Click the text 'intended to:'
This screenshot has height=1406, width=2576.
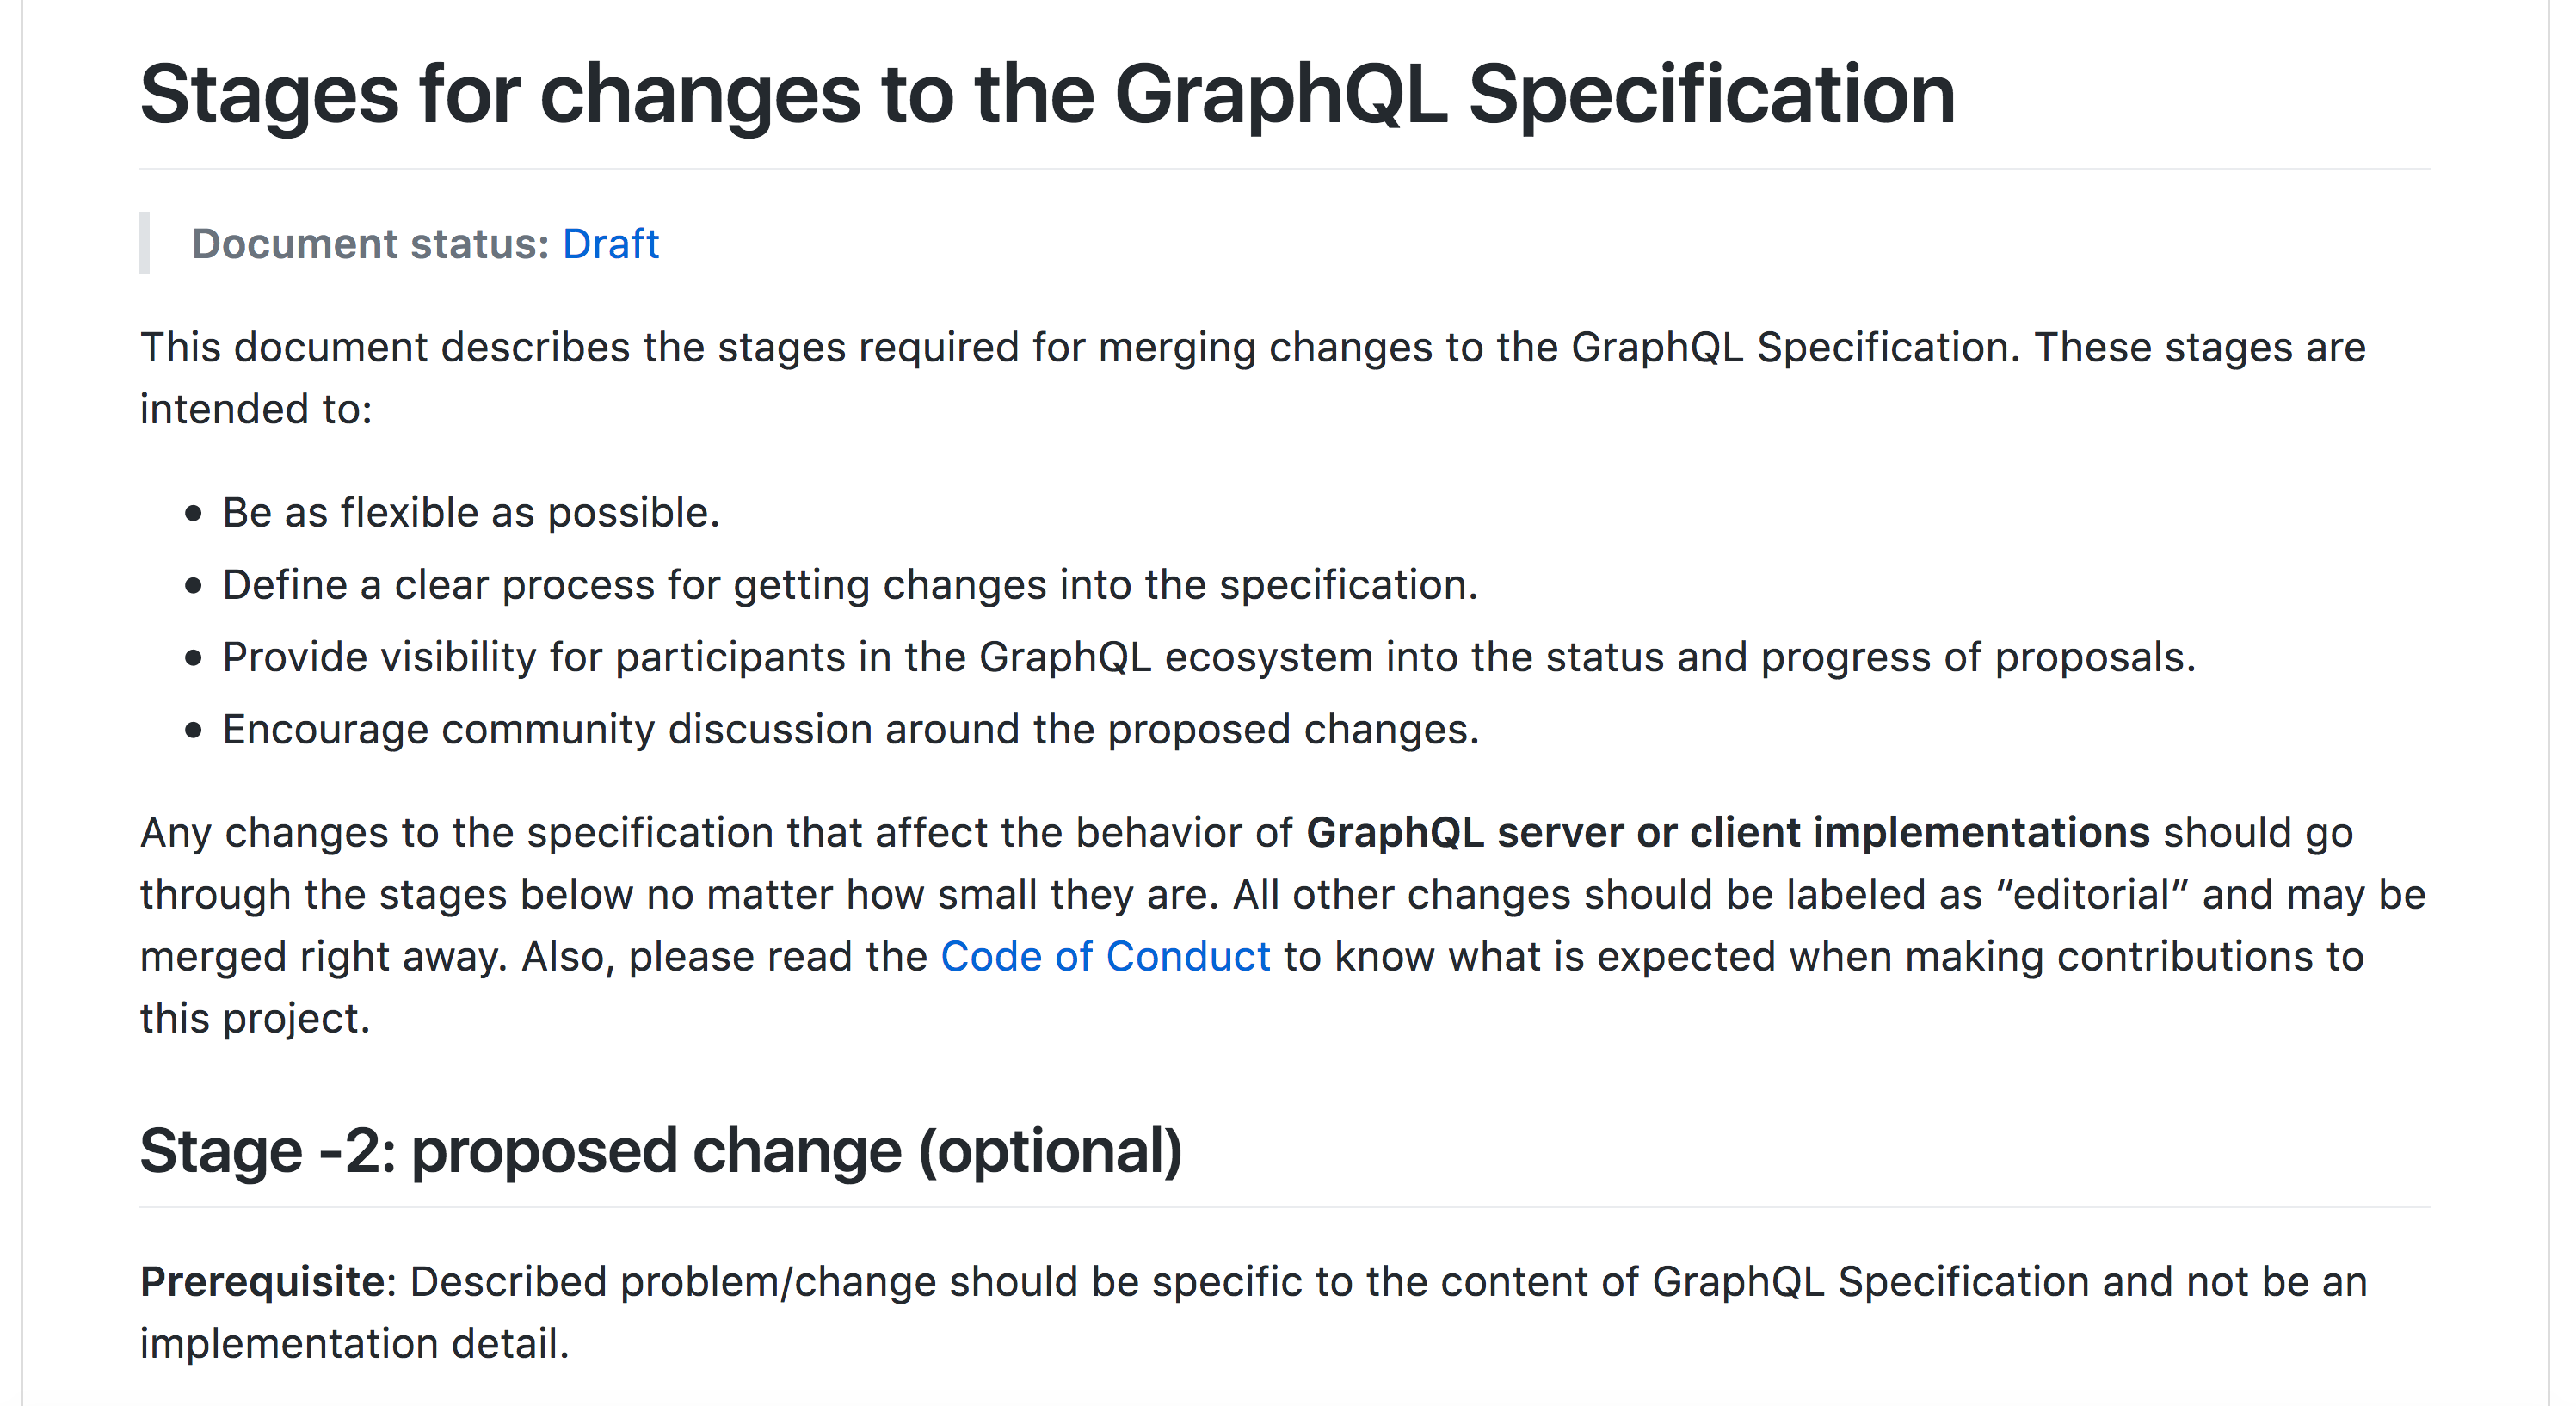click(256, 410)
